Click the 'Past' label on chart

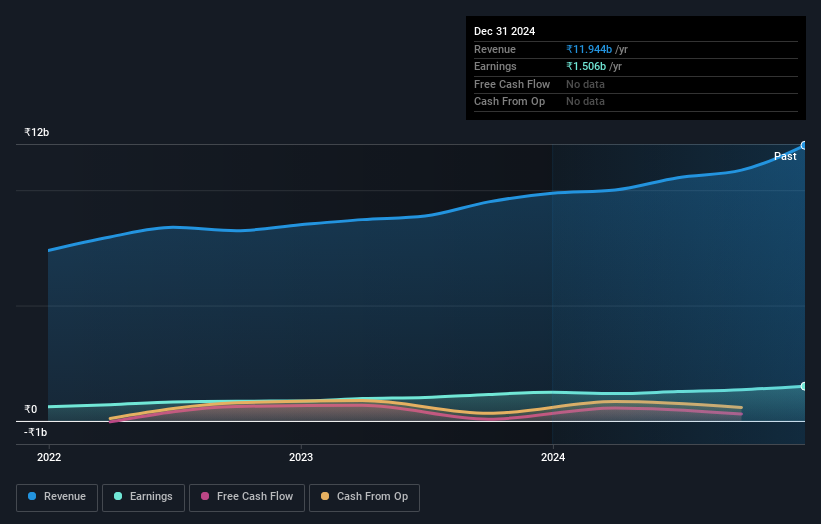pos(785,157)
